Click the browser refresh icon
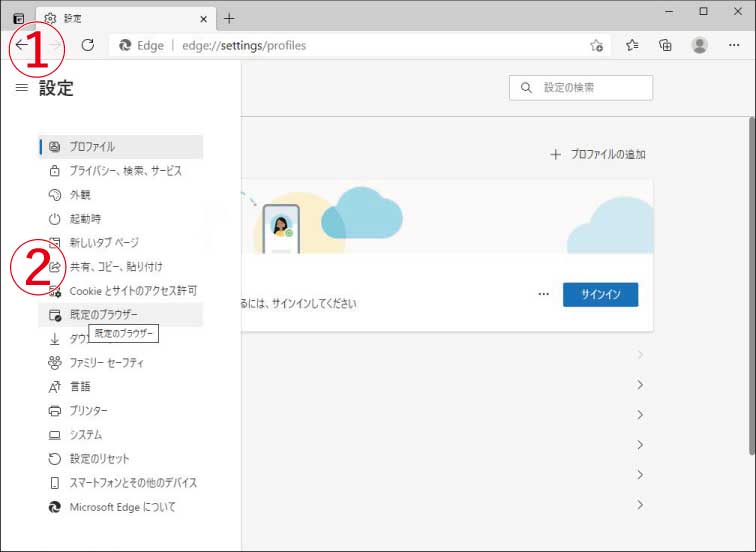 coord(88,45)
